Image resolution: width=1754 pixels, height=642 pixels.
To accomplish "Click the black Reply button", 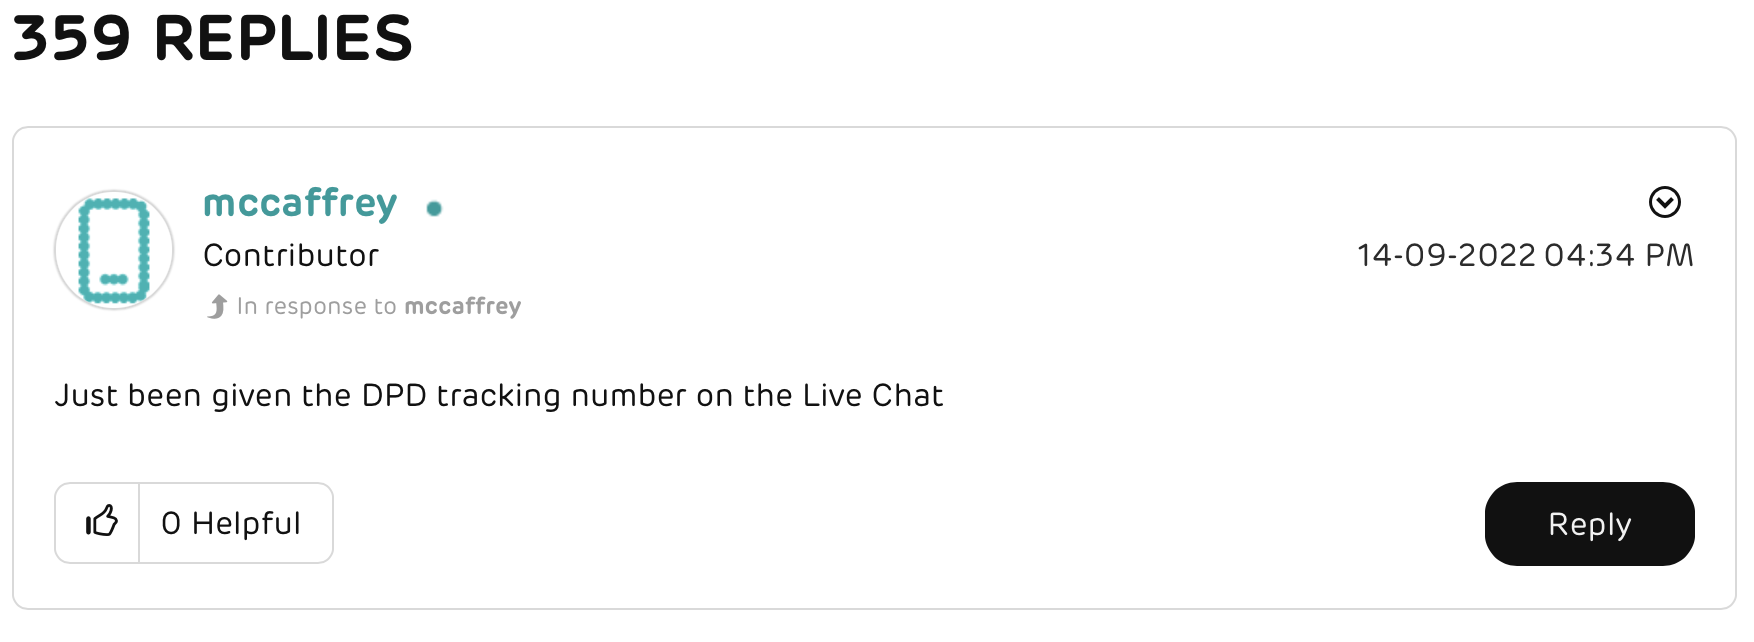I will 1589,524.
